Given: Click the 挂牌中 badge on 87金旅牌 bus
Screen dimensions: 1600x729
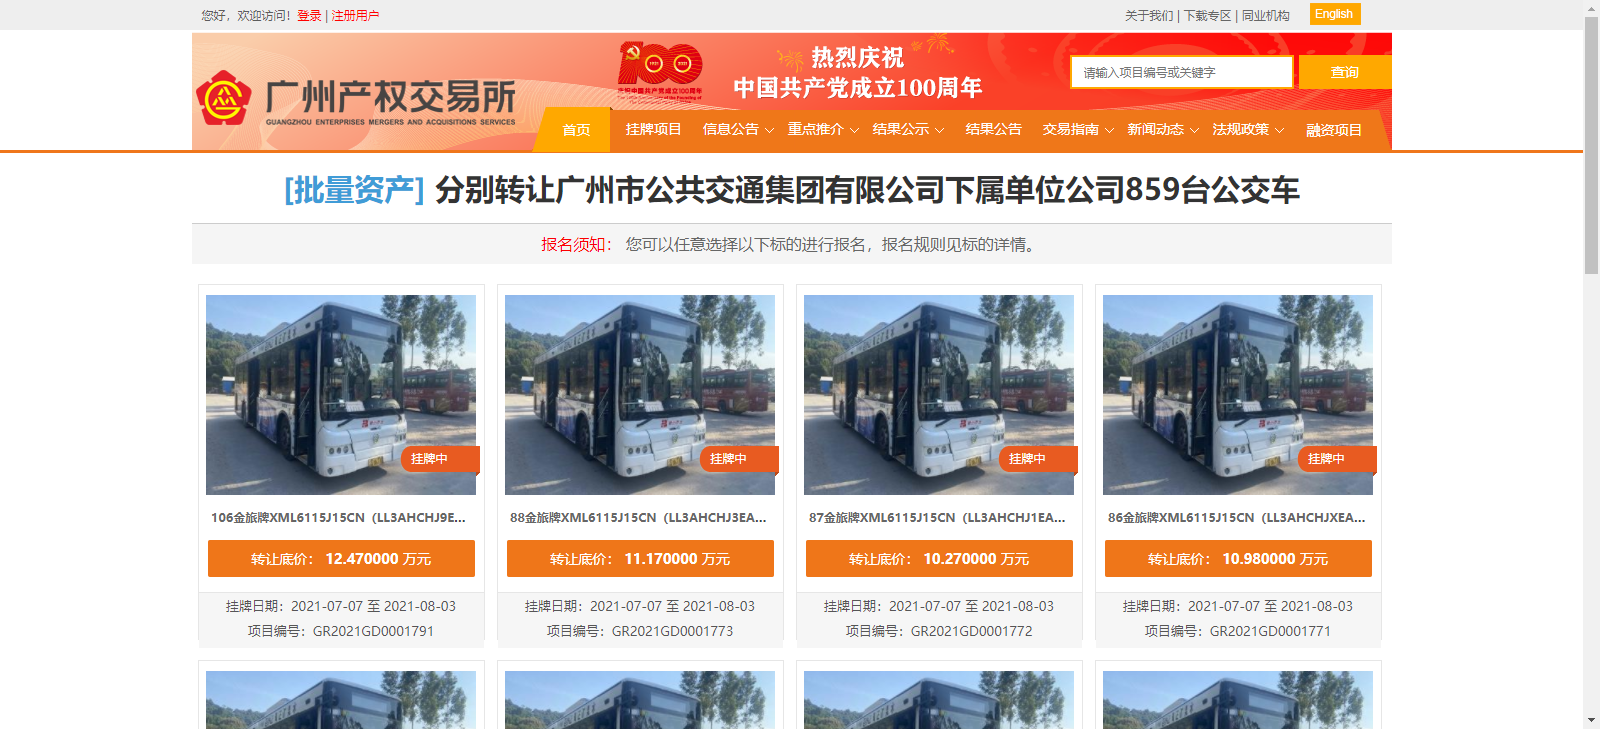Looking at the screenshot, I should click(1038, 459).
